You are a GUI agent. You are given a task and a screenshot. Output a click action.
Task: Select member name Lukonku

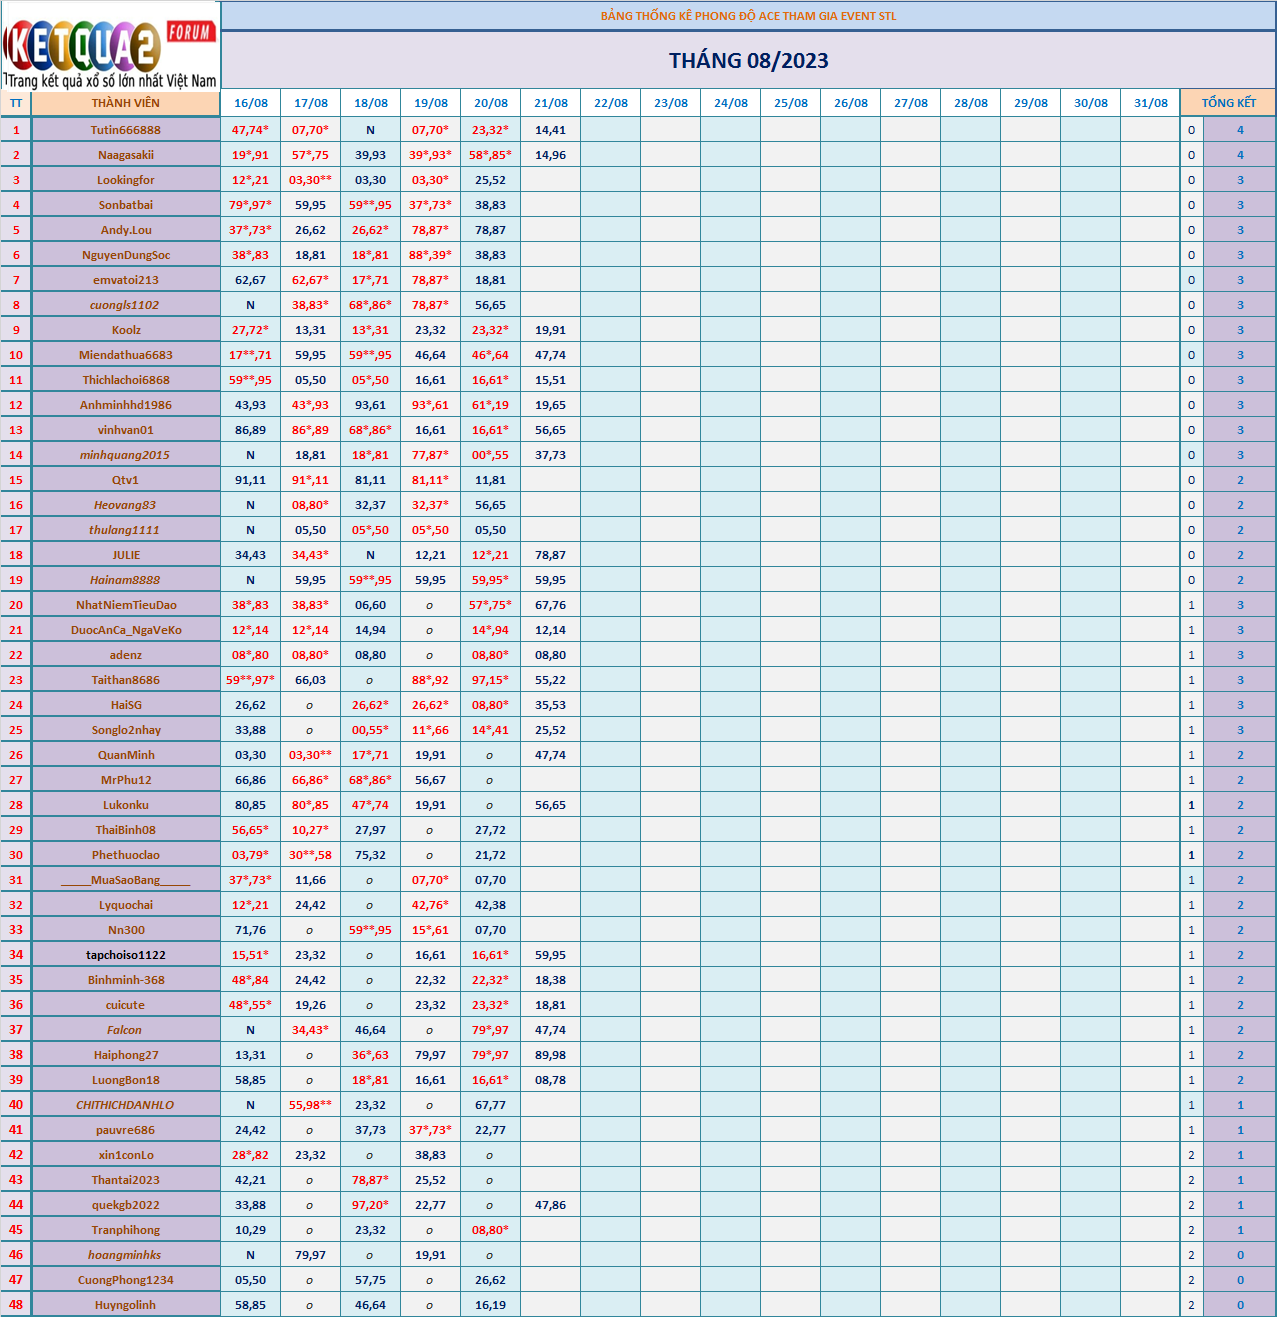coord(126,805)
